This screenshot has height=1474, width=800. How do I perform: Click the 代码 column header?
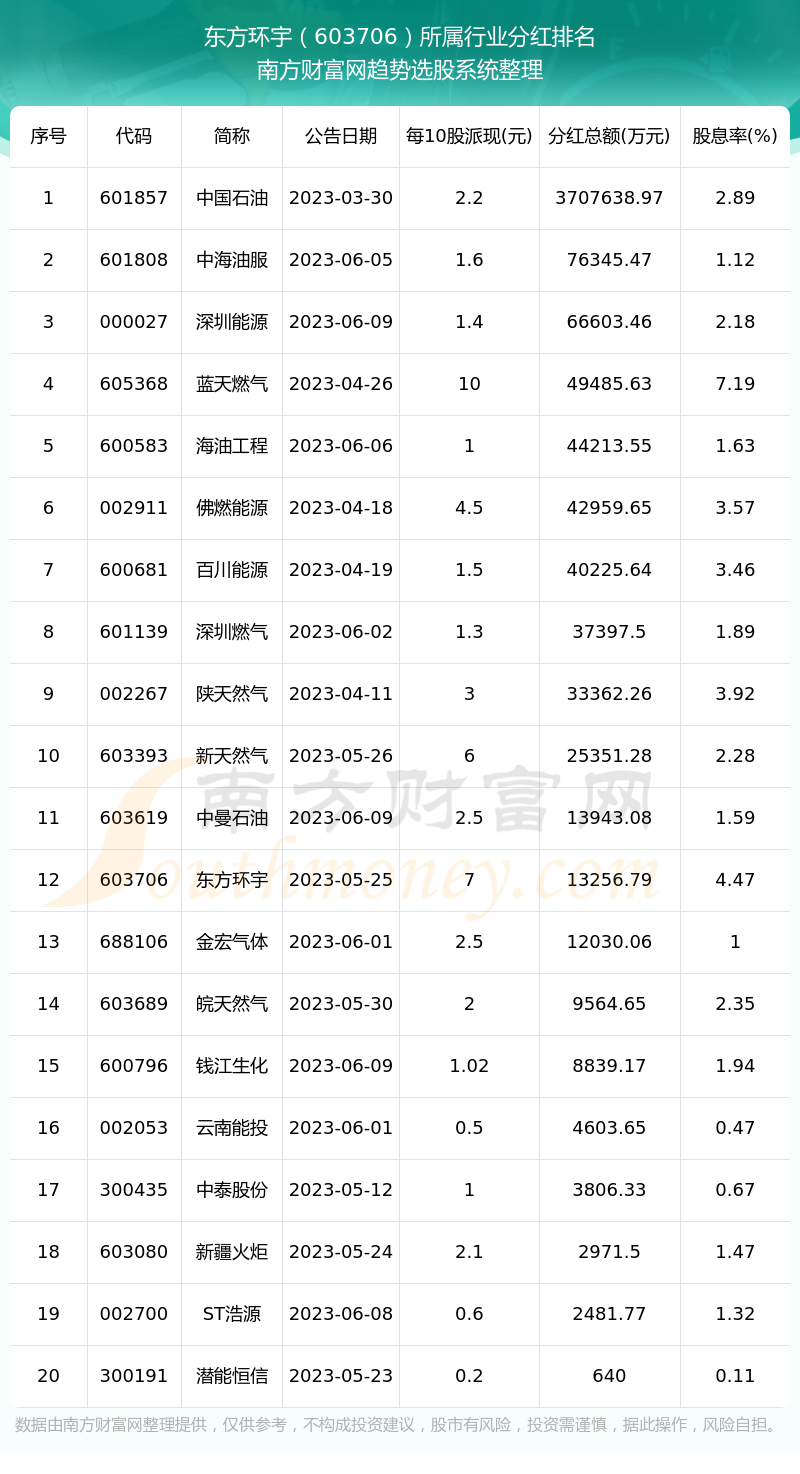click(x=134, y=136)
